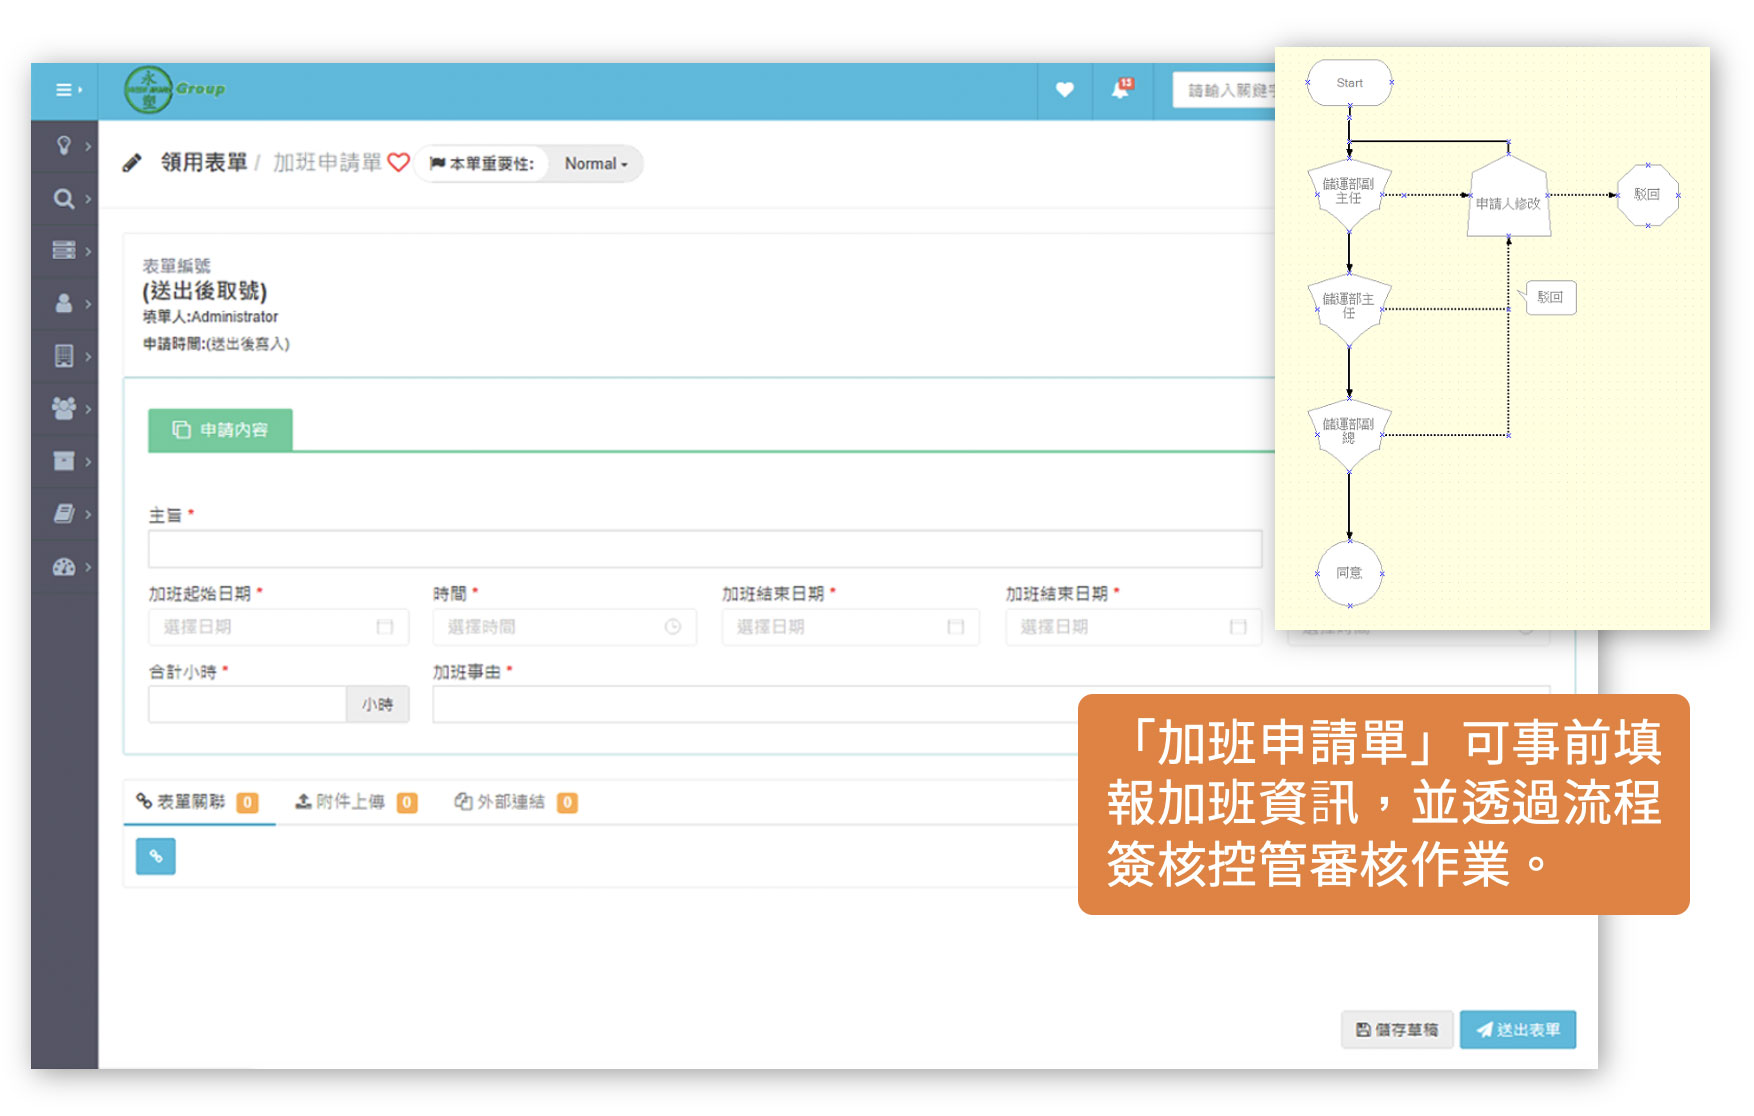This screenshot has width=1754, height=1116.
Task: Click the pencil edit icon
Action: pyautogui.click(x=132, y=163)
